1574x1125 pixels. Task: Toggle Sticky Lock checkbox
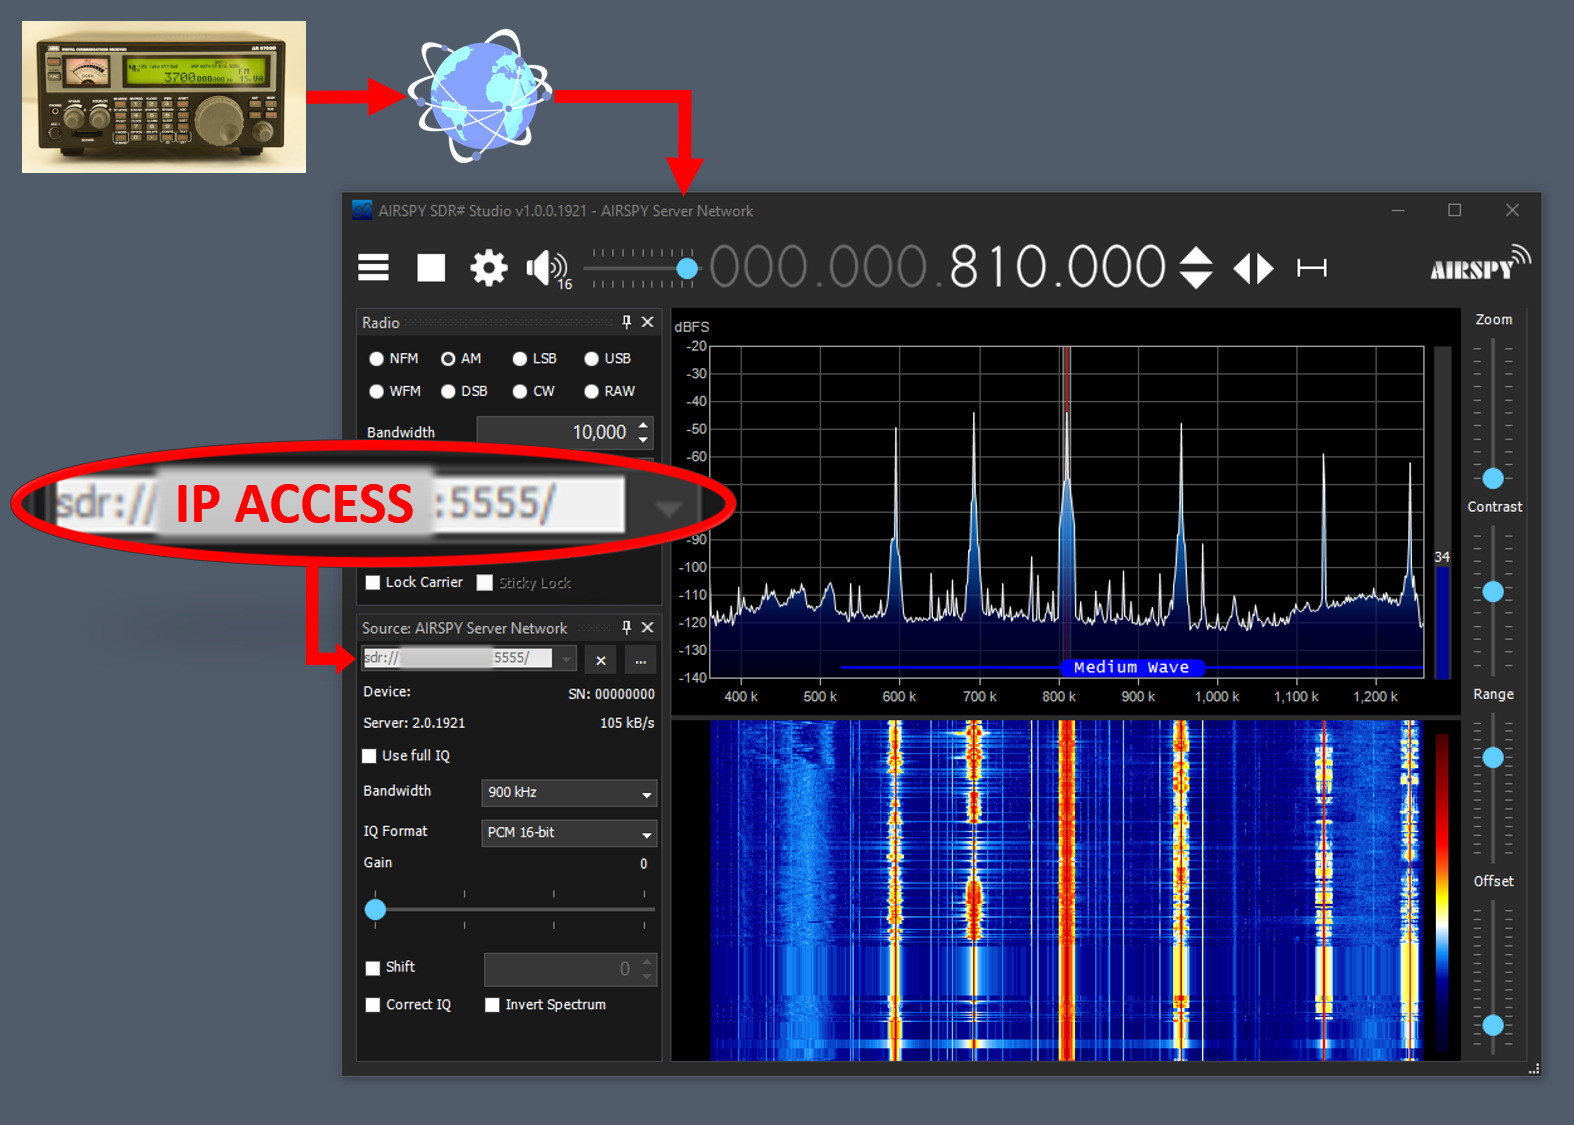click(485, 583)
